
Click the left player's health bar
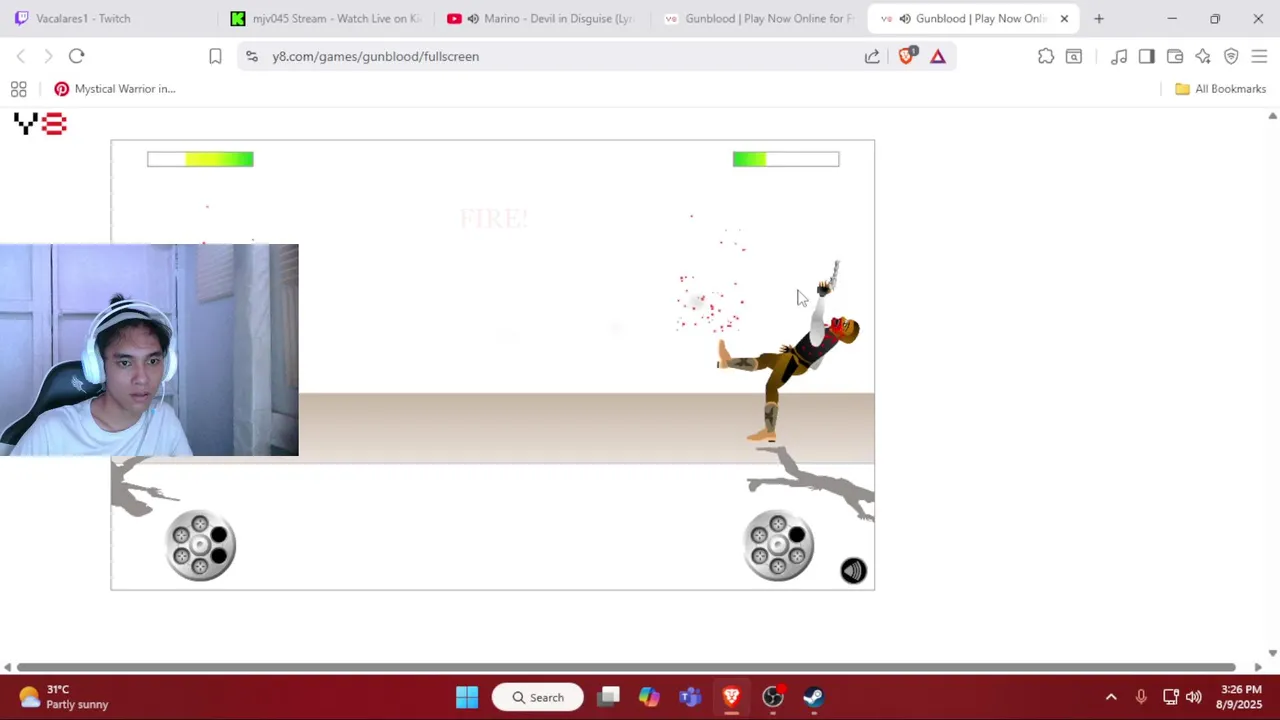(x=200, y=159)
